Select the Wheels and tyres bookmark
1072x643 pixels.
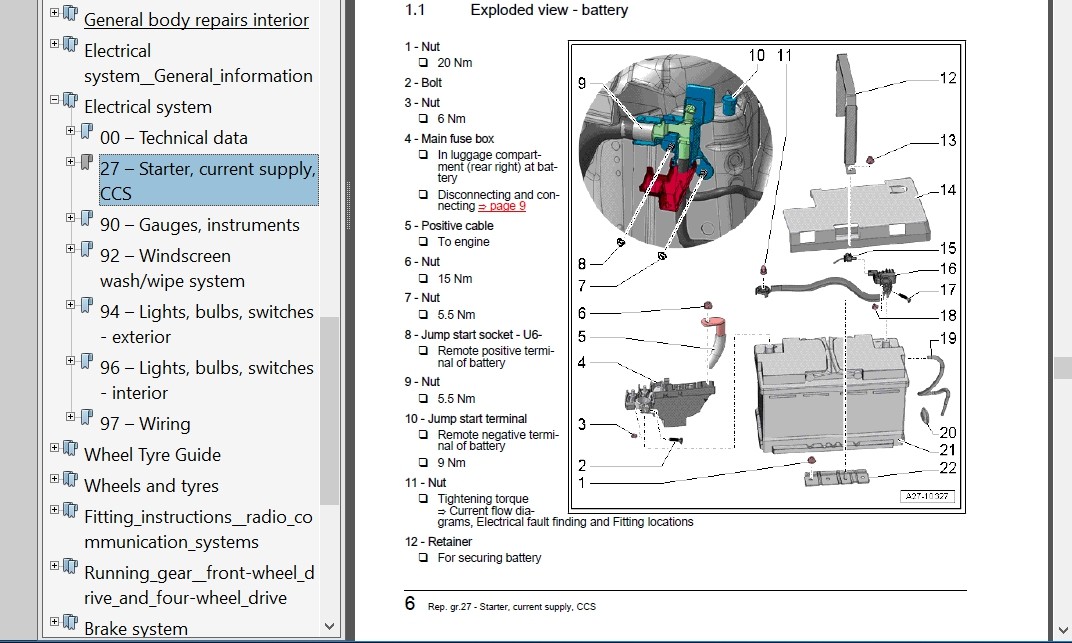tap(151, 486)
